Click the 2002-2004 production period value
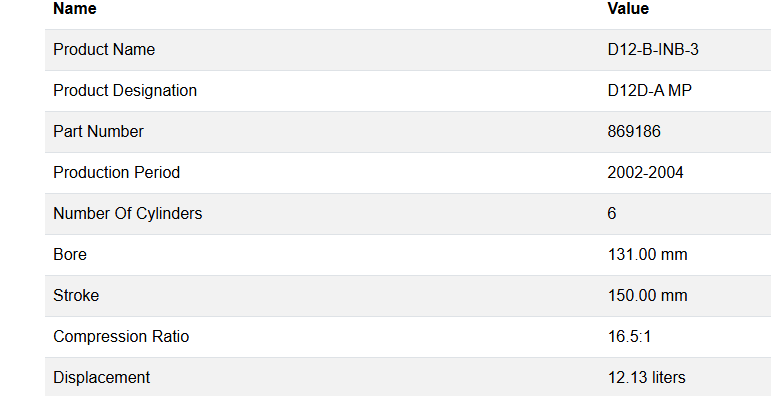The image size is (771, 396). click(x=646, y=173)
